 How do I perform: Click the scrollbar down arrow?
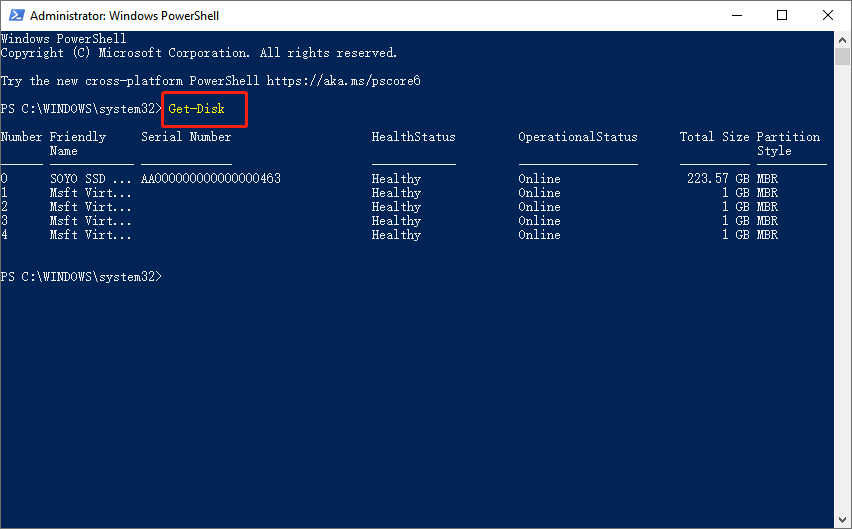(x=842, y=520)
